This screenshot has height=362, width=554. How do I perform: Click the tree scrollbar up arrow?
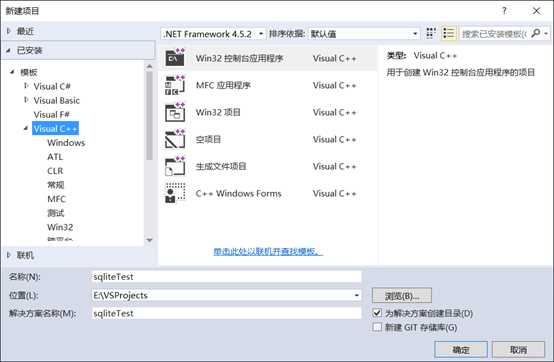pos(149,66)
